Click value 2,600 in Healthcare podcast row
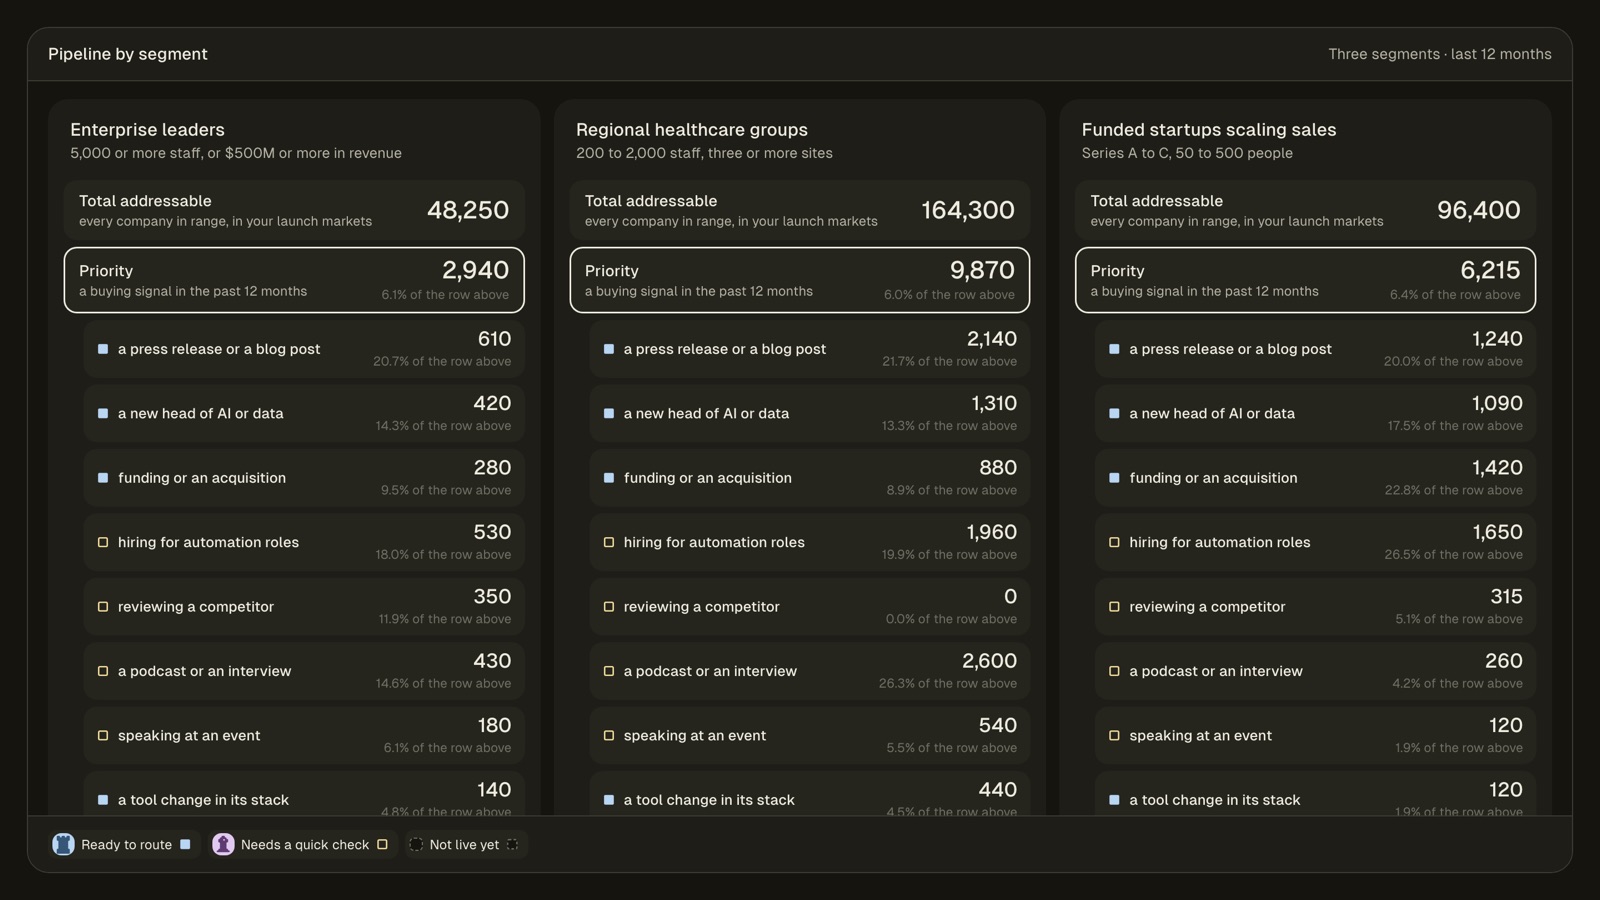The width and height of the screenshot is (1600, 900). click(x=989, y=661)
